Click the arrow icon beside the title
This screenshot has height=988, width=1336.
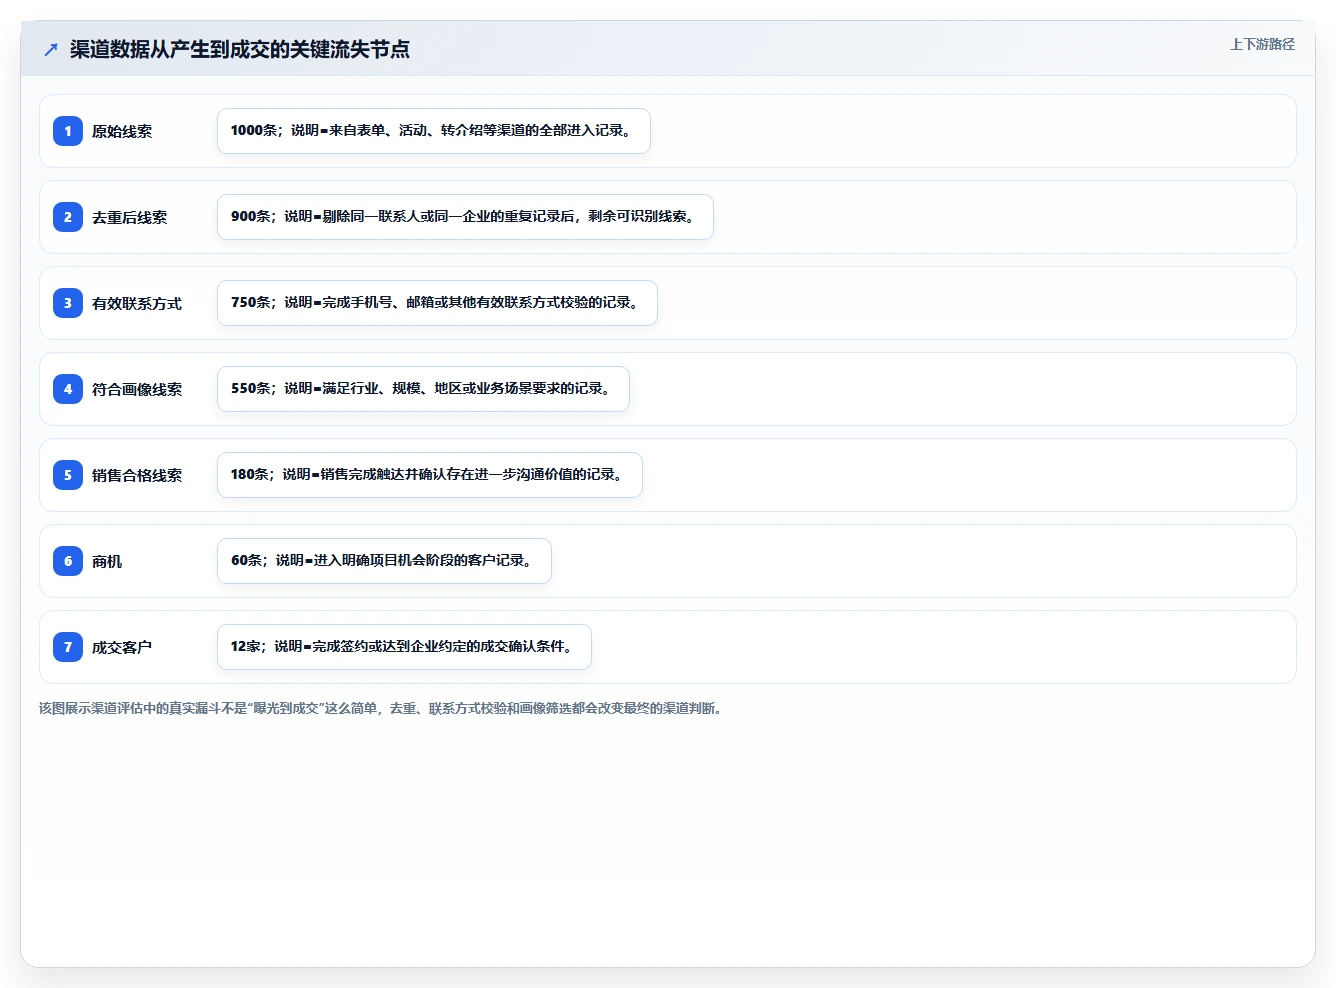[51, 49]
